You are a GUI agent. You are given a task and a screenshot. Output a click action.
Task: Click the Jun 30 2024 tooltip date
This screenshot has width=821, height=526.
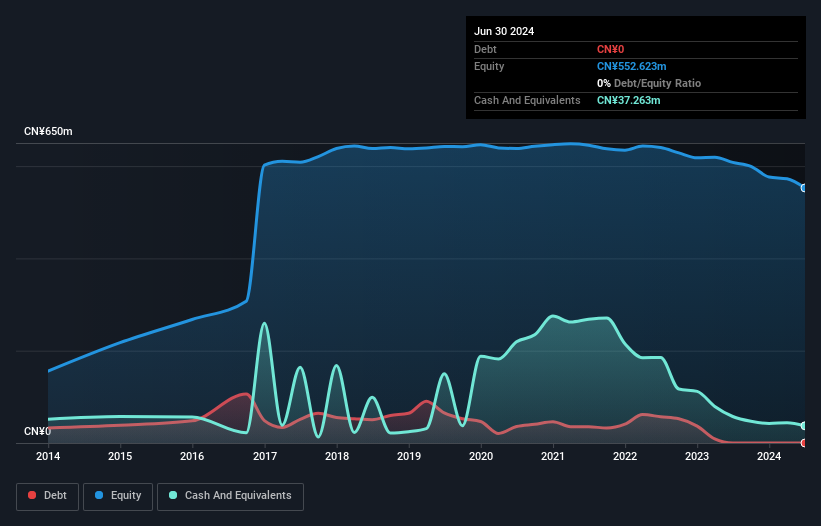coord(504,31)
